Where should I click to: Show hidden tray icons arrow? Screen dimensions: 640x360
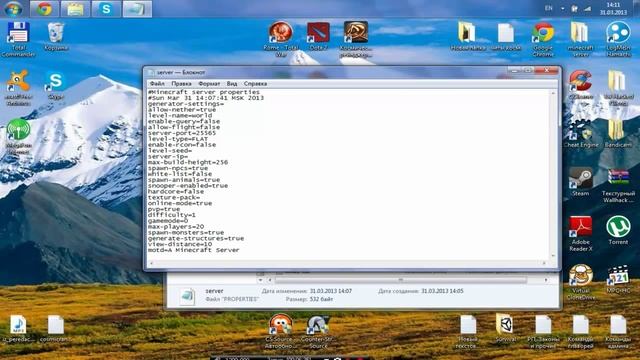click(562, 8)
